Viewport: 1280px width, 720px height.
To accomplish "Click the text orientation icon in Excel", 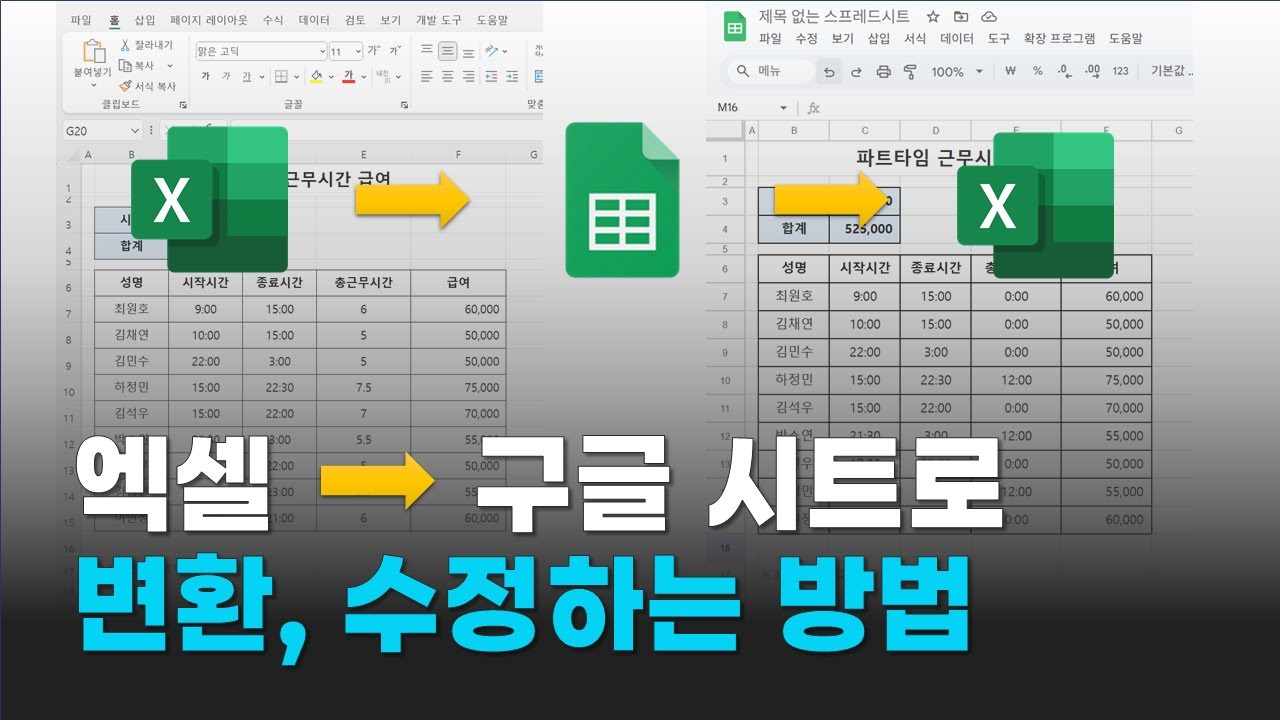I will (x=492, y=50).
